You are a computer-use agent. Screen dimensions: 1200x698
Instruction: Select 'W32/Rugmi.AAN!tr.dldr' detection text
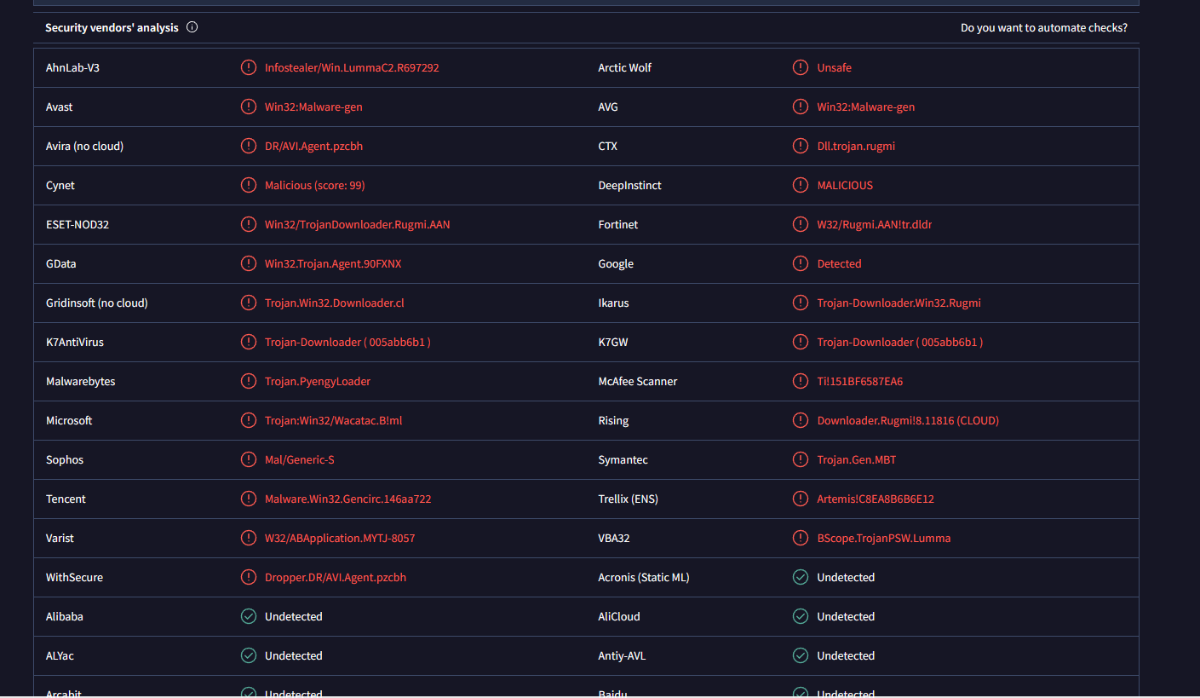pyautogui.click(x=875, y=225)
